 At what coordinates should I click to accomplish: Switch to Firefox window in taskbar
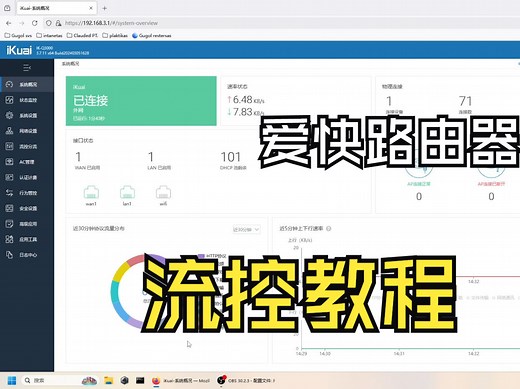coord(181,380)
